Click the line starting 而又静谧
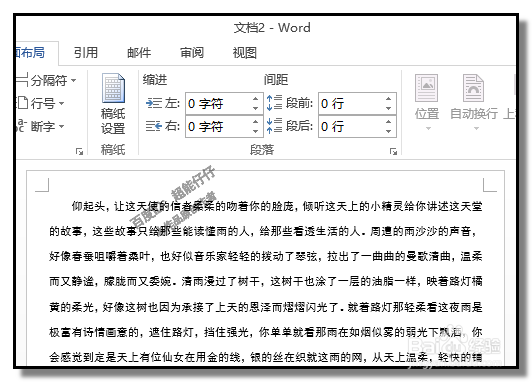This screenshot has width=532, height=382. click(x=266, y=281)
